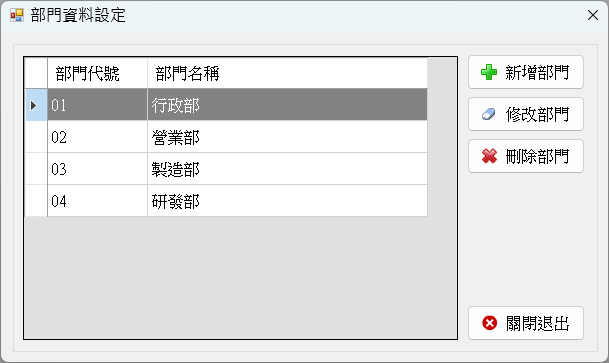Close the 部門資料設定 window
The width and height of the screenshot is (609, 363).
(x=593, y=15)
